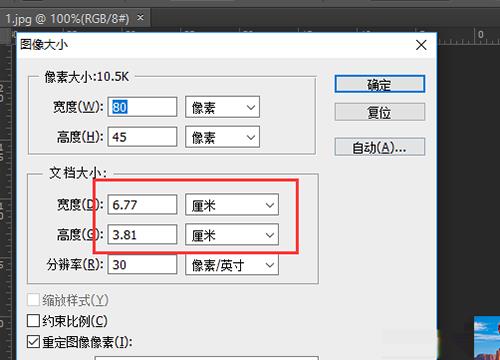Open the 自动(A)... auto settings

coord(380,147)
